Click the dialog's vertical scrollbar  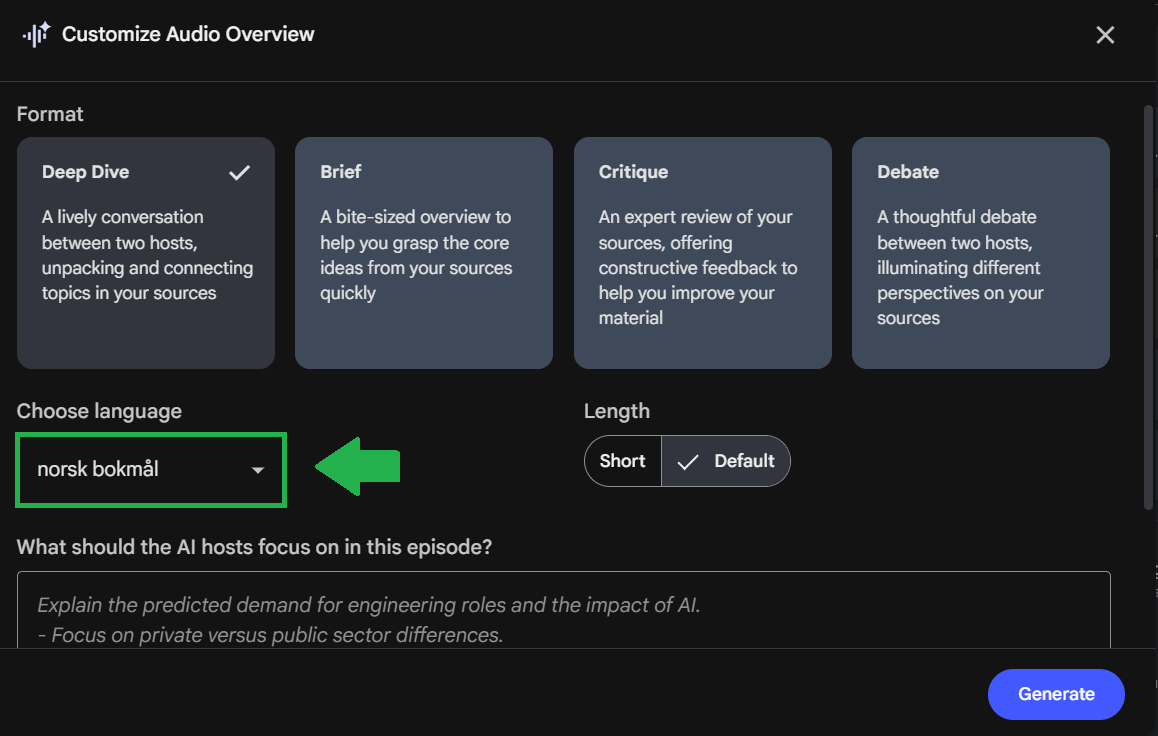click(x=1148, y=300)
